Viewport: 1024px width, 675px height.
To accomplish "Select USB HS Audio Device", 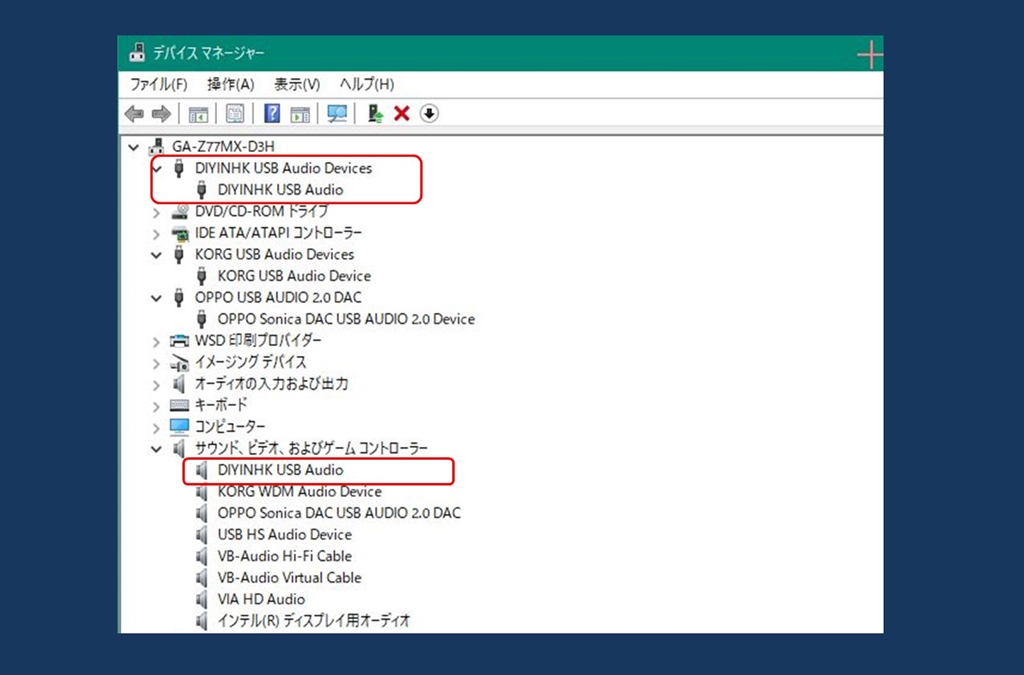I will coord(285,535).
